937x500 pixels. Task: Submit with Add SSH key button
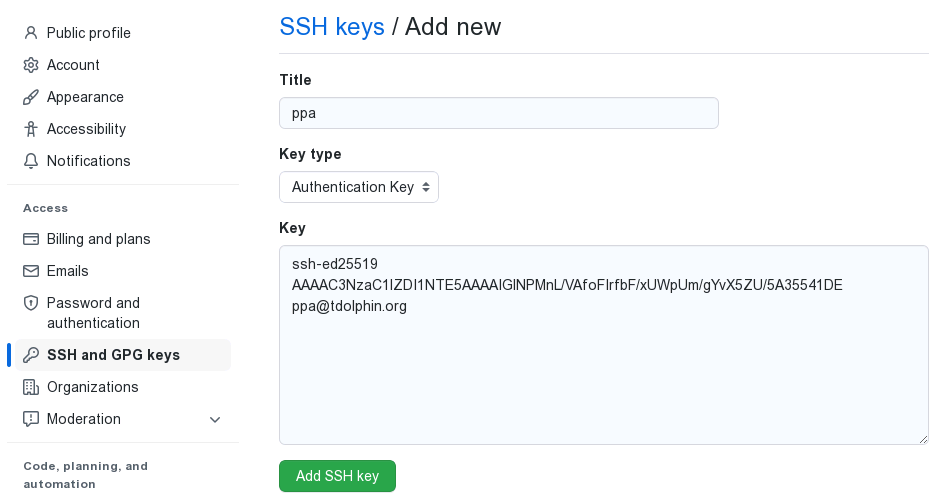[337, 476]
